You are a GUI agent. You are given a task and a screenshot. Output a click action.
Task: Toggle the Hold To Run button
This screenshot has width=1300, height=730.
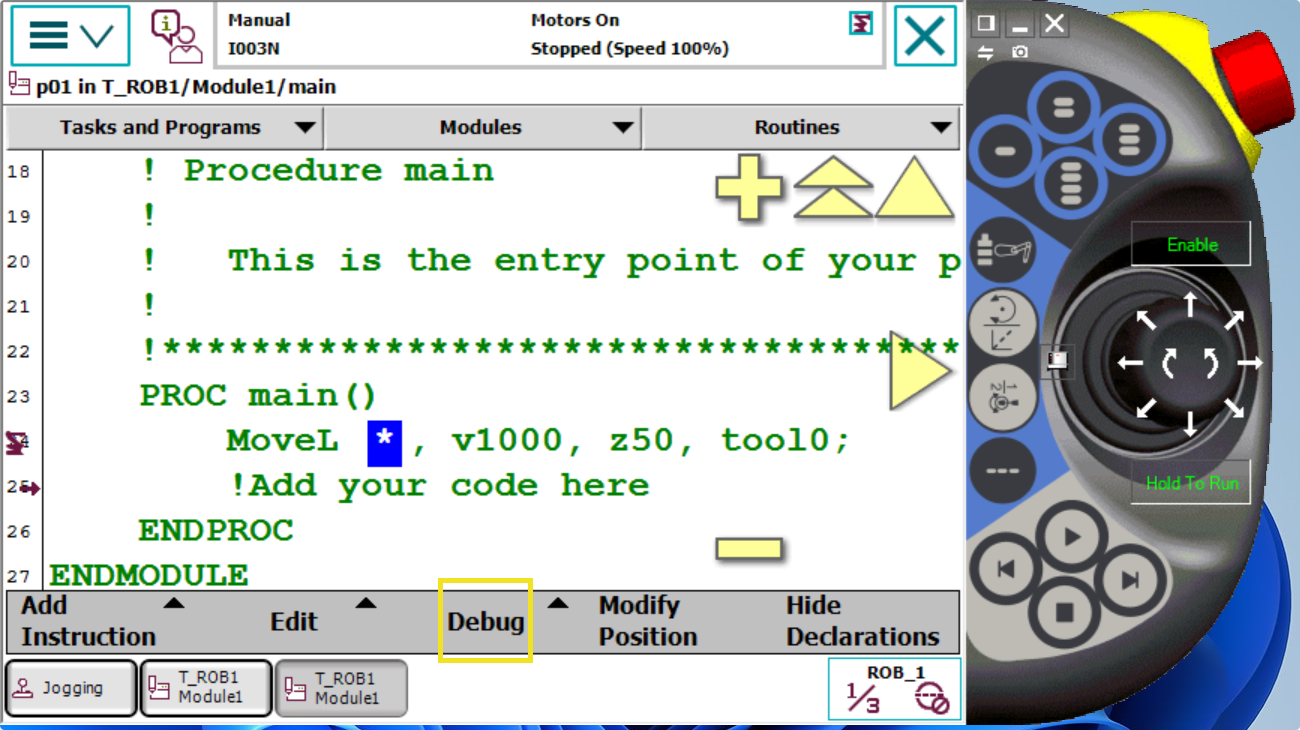coord(1191,483)
